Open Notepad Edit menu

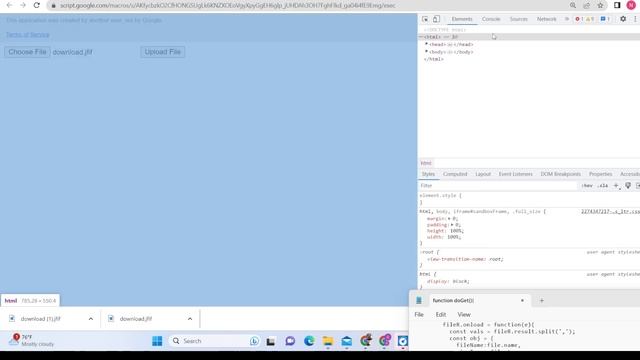[x=441, y=315]
